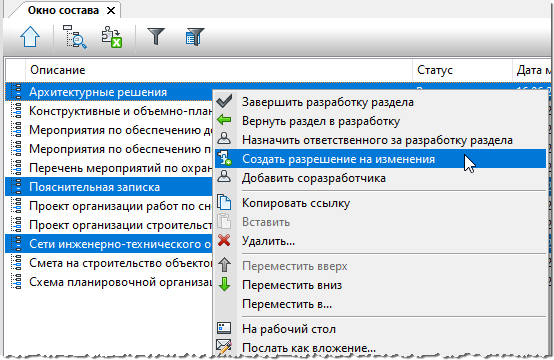Screen dimensions: 554x360
Task: Click Создать разрешение на изменения
Action: point(380,159)
